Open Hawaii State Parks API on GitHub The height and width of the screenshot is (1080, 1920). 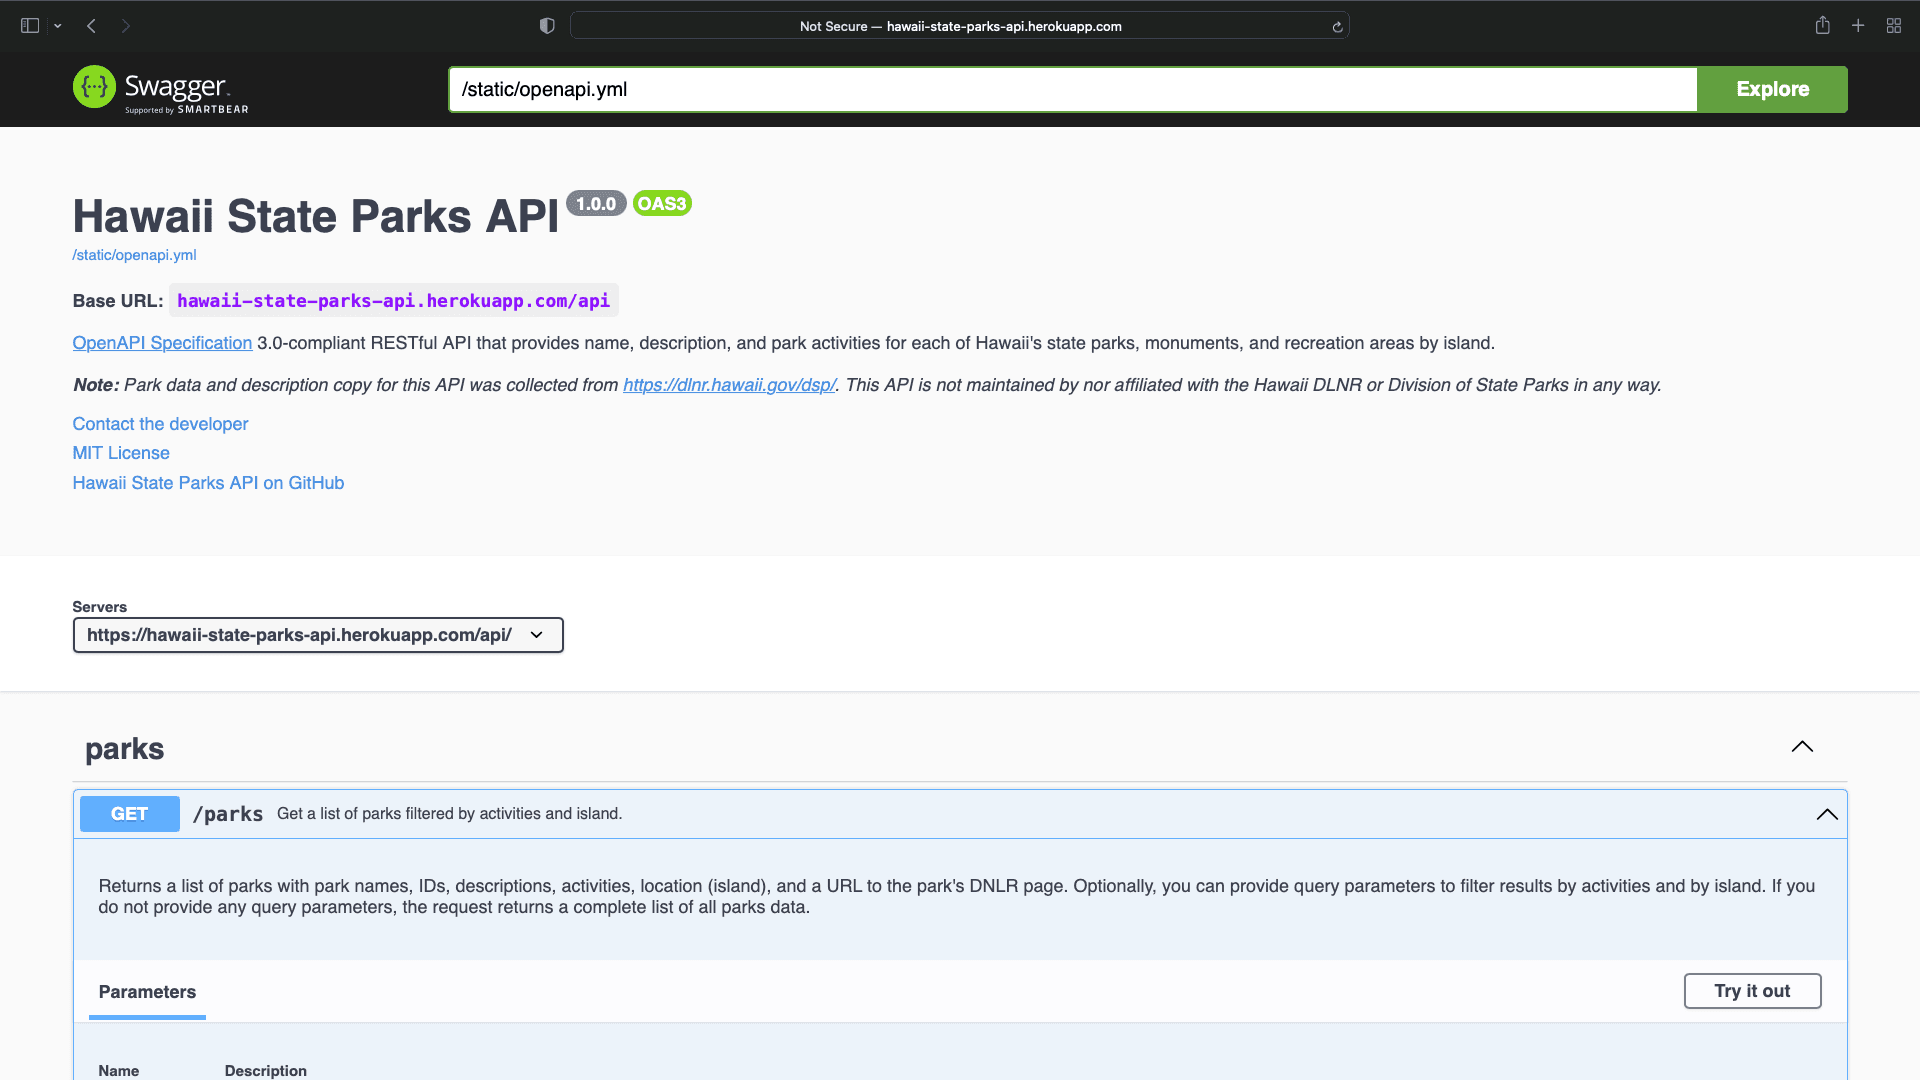click(x=208, y=483)
